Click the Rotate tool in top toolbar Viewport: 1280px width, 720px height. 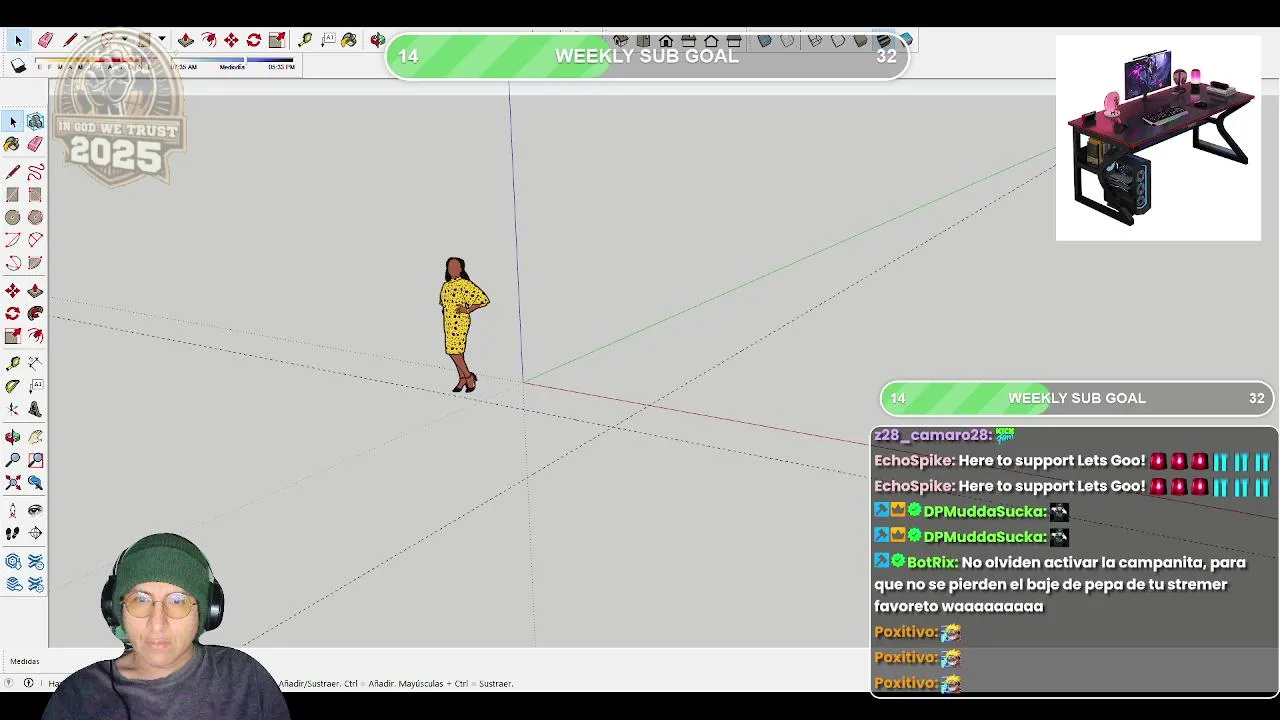[x=254, y=40]
